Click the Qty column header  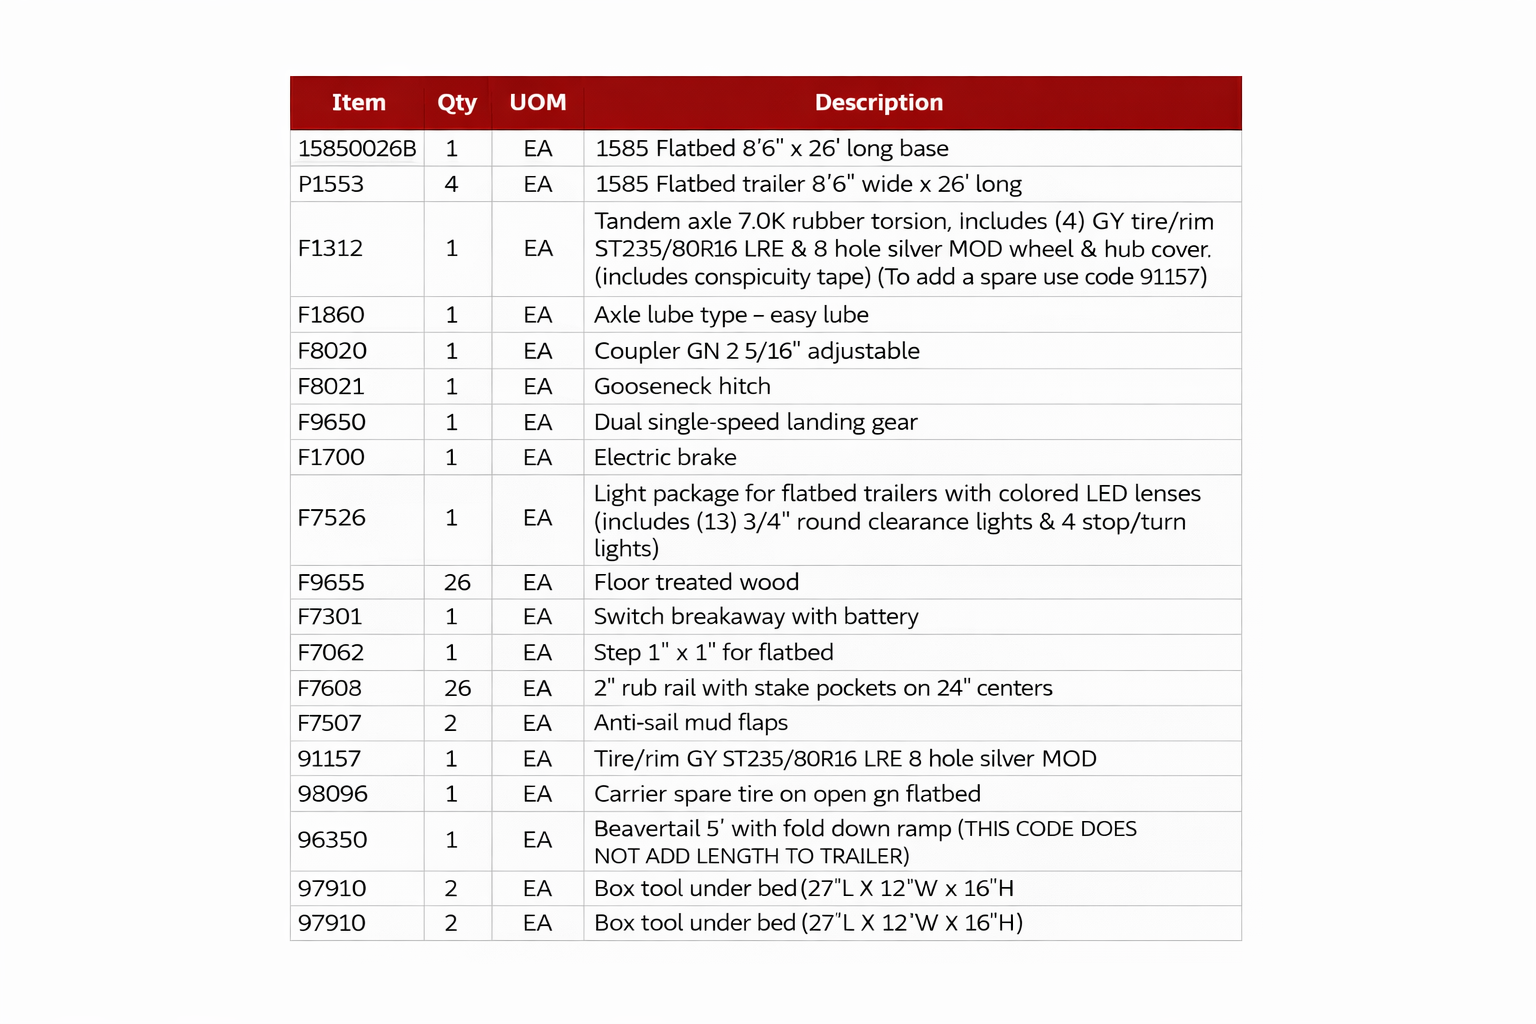(457, 103)
